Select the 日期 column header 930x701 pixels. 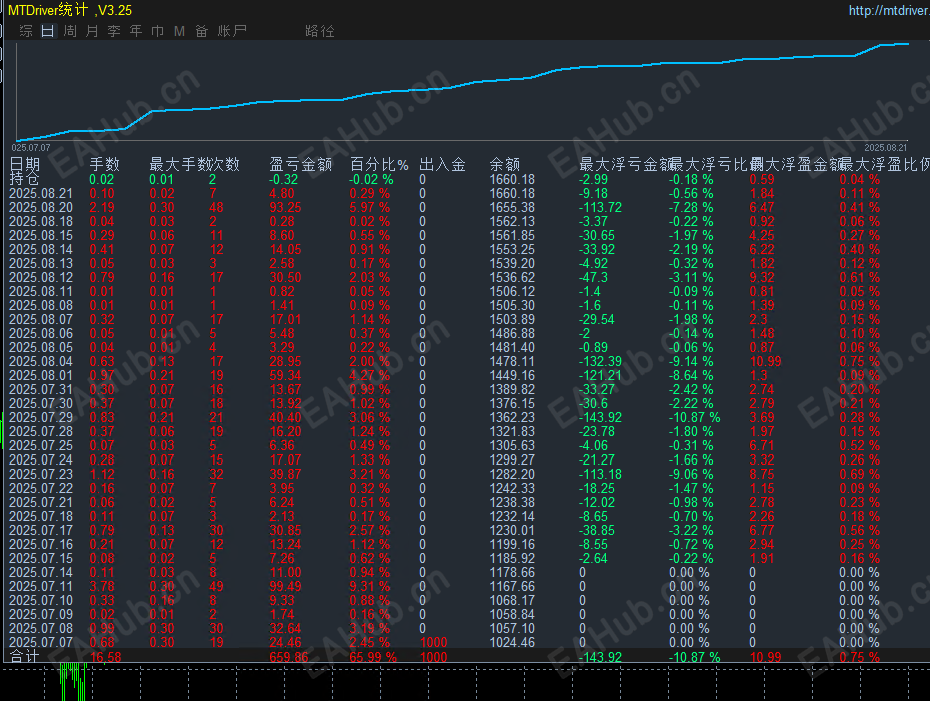click(22, 164)
